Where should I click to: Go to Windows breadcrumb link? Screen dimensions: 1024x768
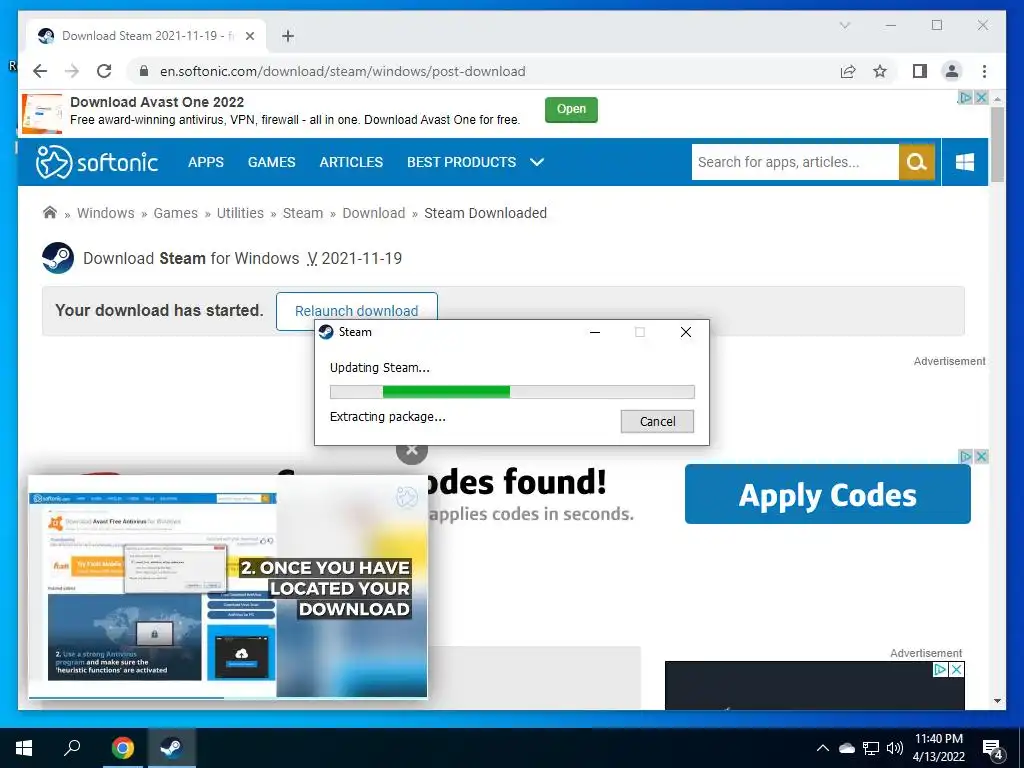[106, 213]
